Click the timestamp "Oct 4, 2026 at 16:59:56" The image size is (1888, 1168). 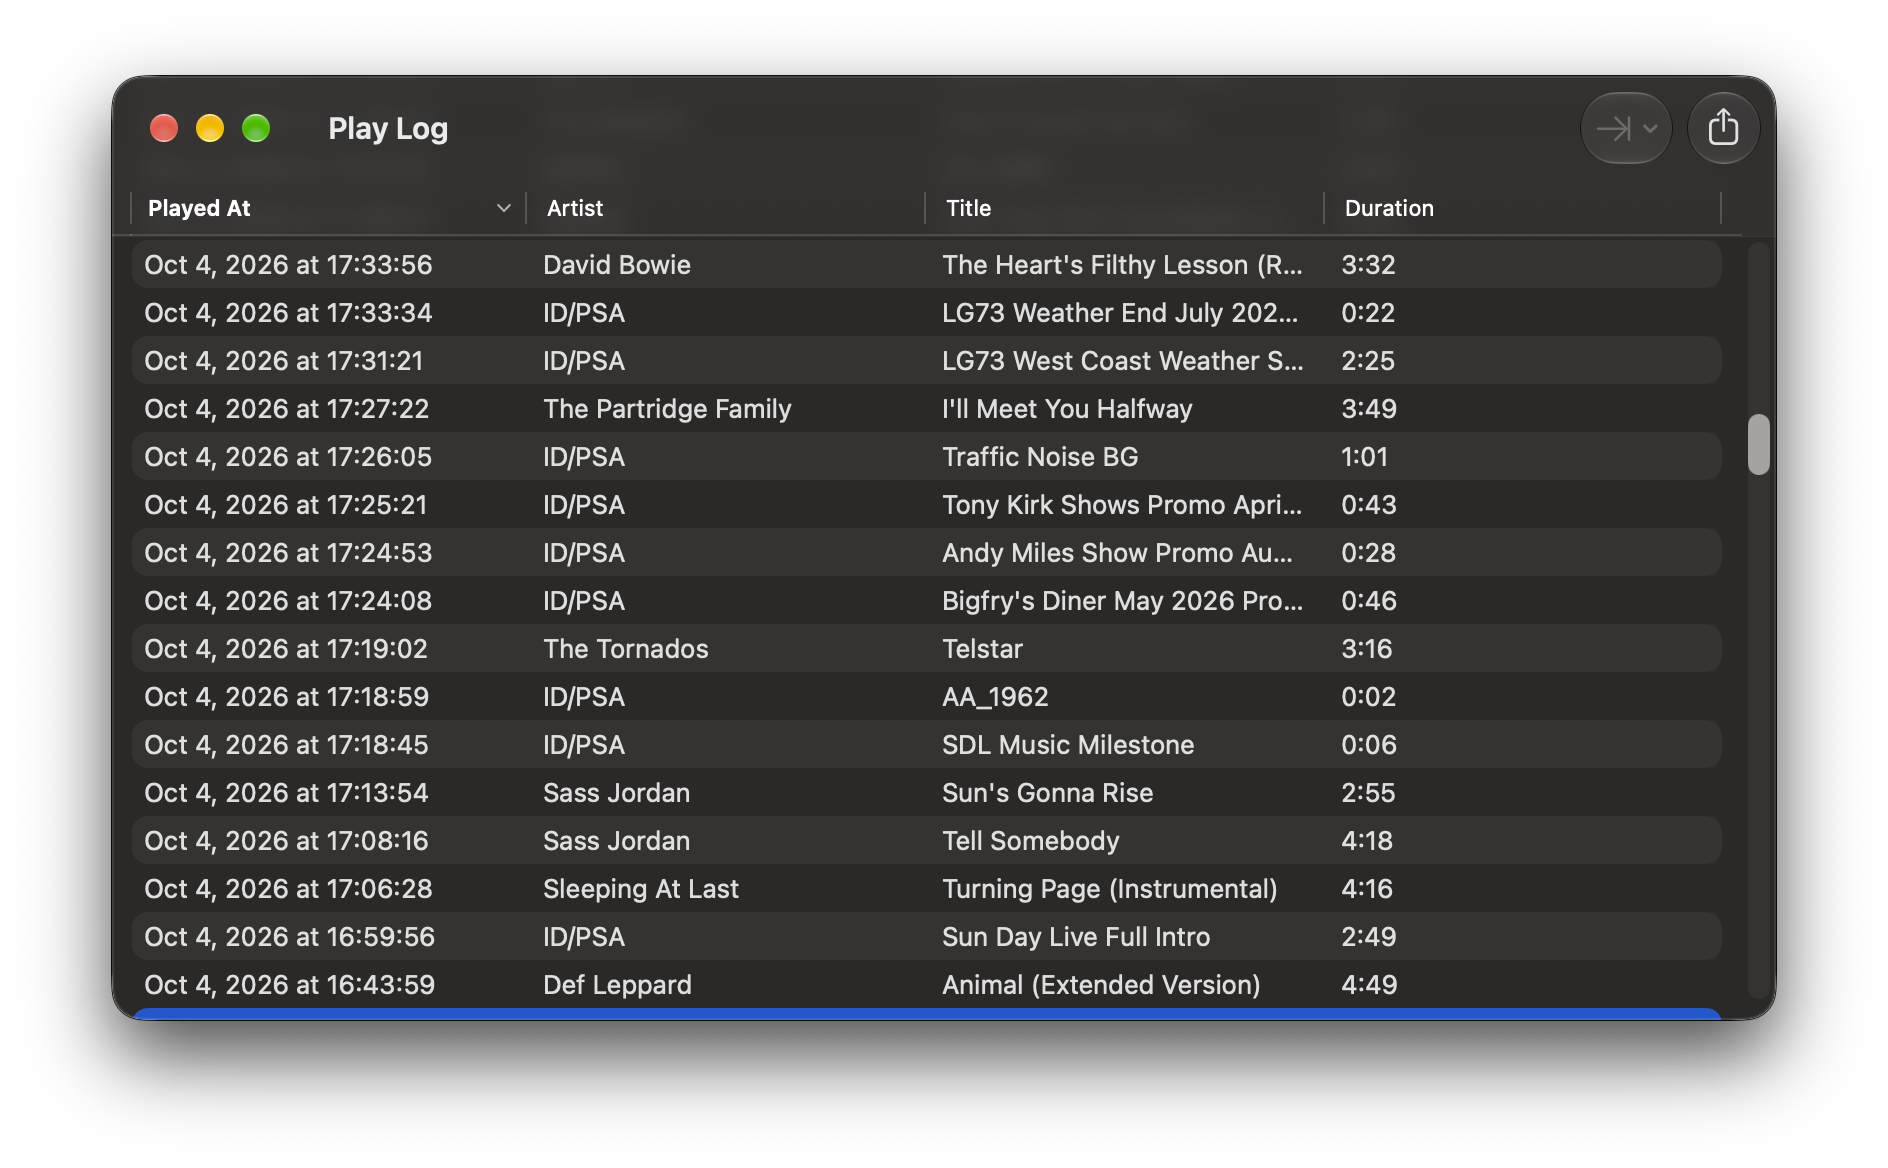[289, 937]
